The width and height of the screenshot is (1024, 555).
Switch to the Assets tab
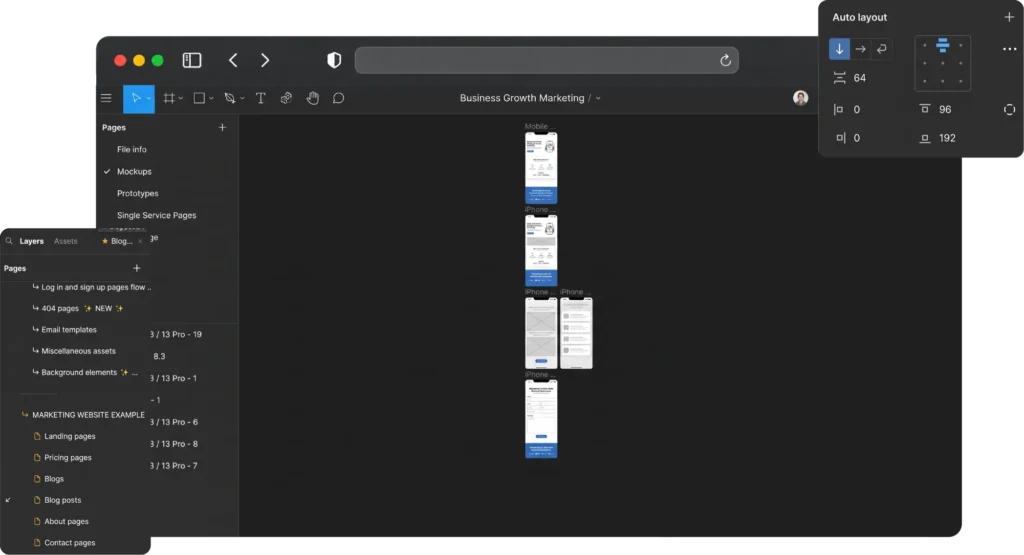(x=65, y=241)
